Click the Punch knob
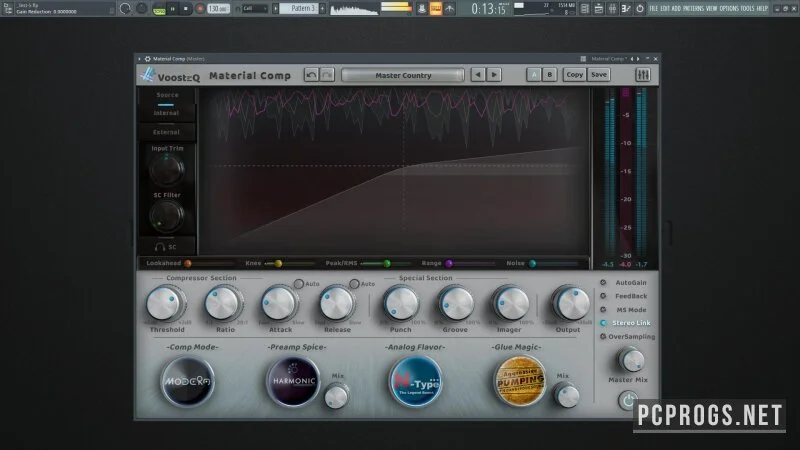The image size is (800, 450). tap(401, 304)
